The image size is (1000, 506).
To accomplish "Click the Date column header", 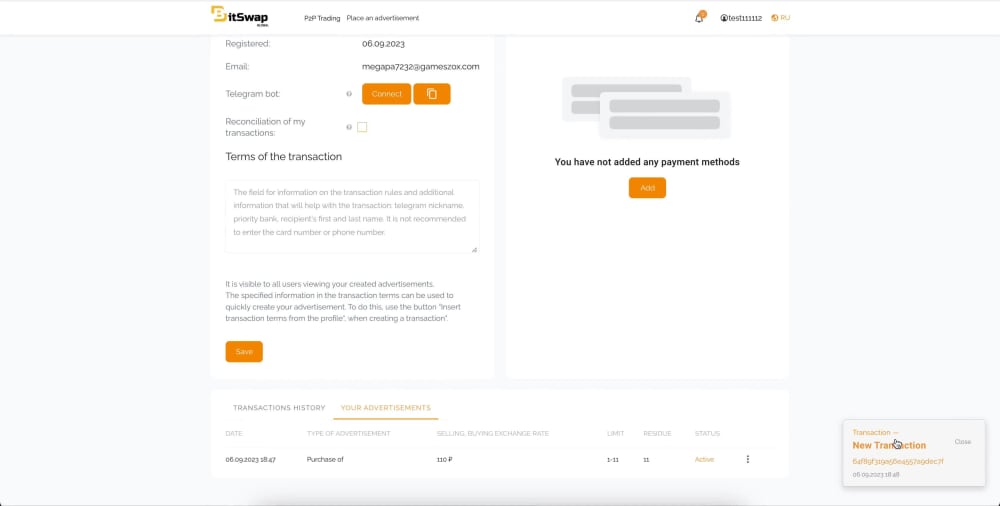I will 234,433.
